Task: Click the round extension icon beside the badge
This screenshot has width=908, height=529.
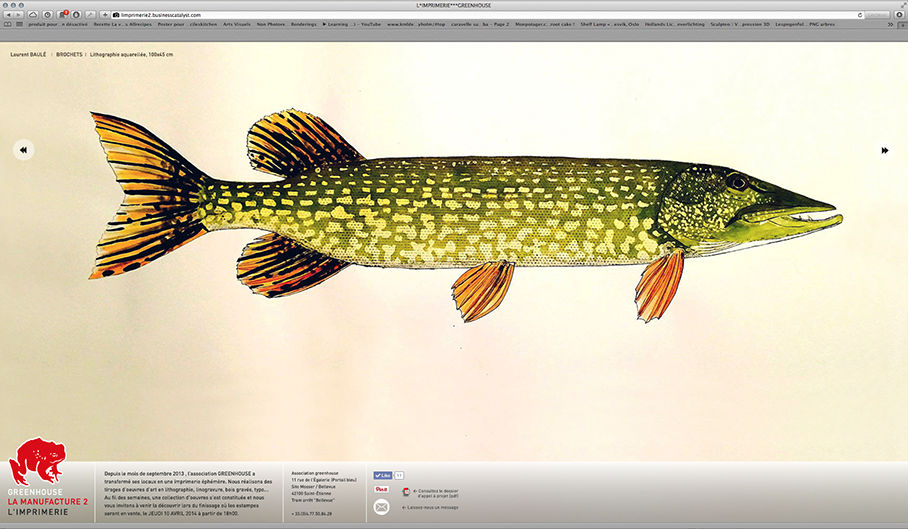Action: tap(76, 14)
